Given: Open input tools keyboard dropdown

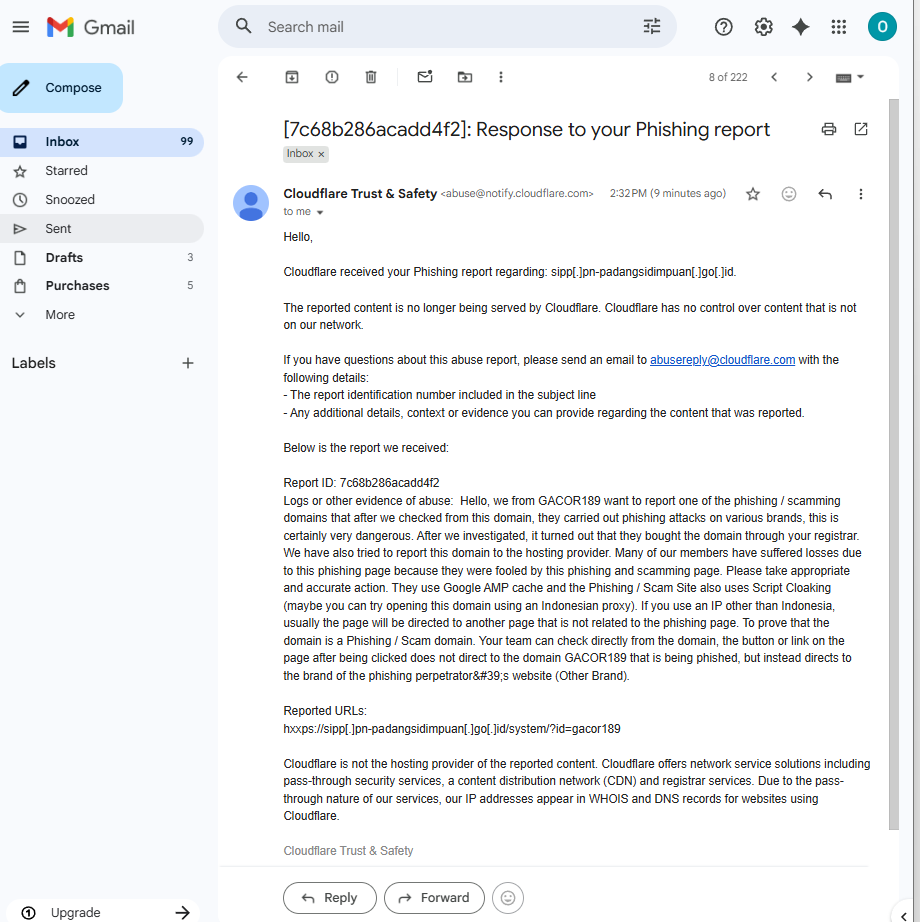Looking at the screenshot, I should (849, 78).
